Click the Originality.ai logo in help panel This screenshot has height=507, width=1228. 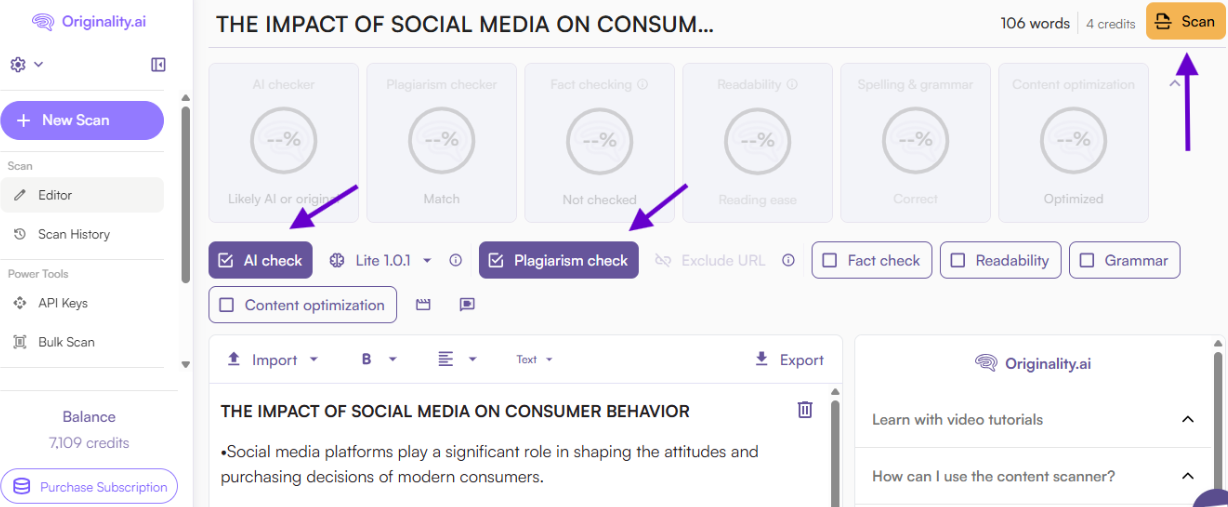tap(1033, 364)
